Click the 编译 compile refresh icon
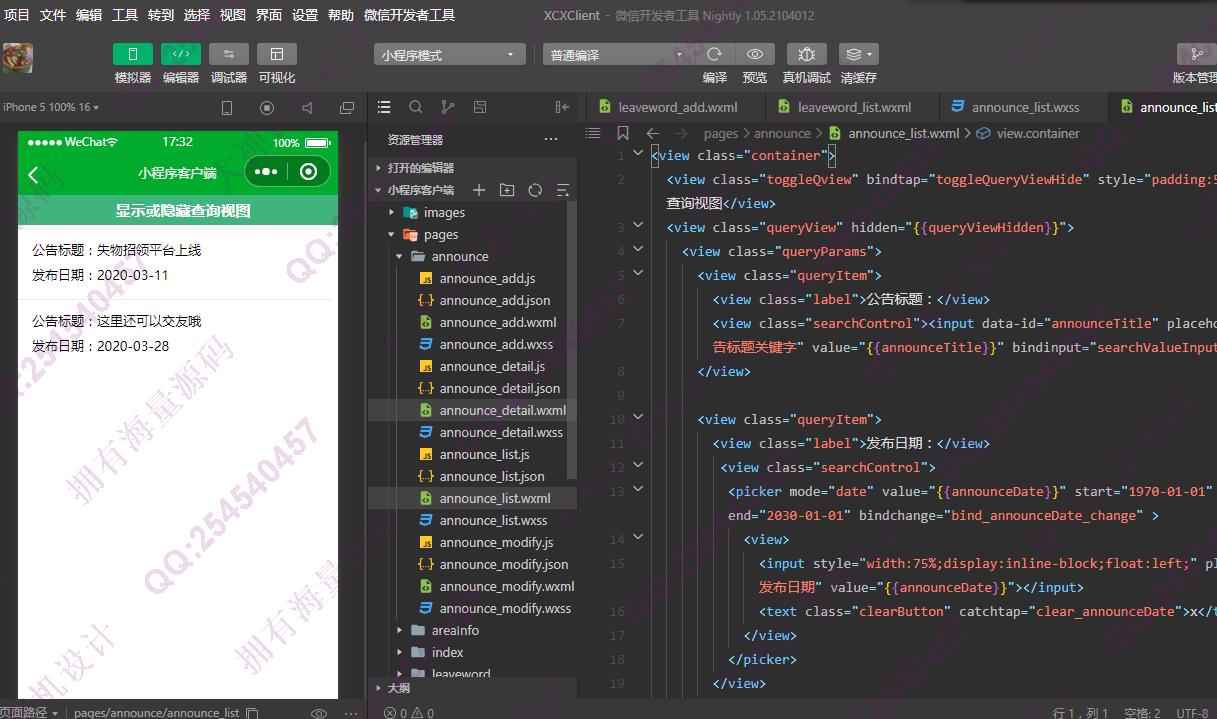 (x=714, y=54)
